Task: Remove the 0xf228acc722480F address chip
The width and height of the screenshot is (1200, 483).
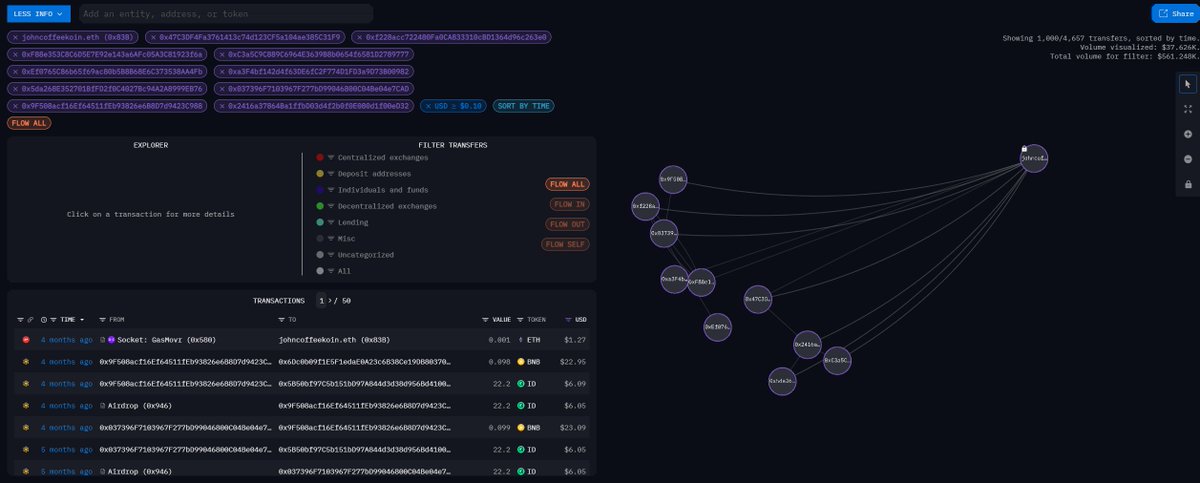Action: tap(359, 37)
